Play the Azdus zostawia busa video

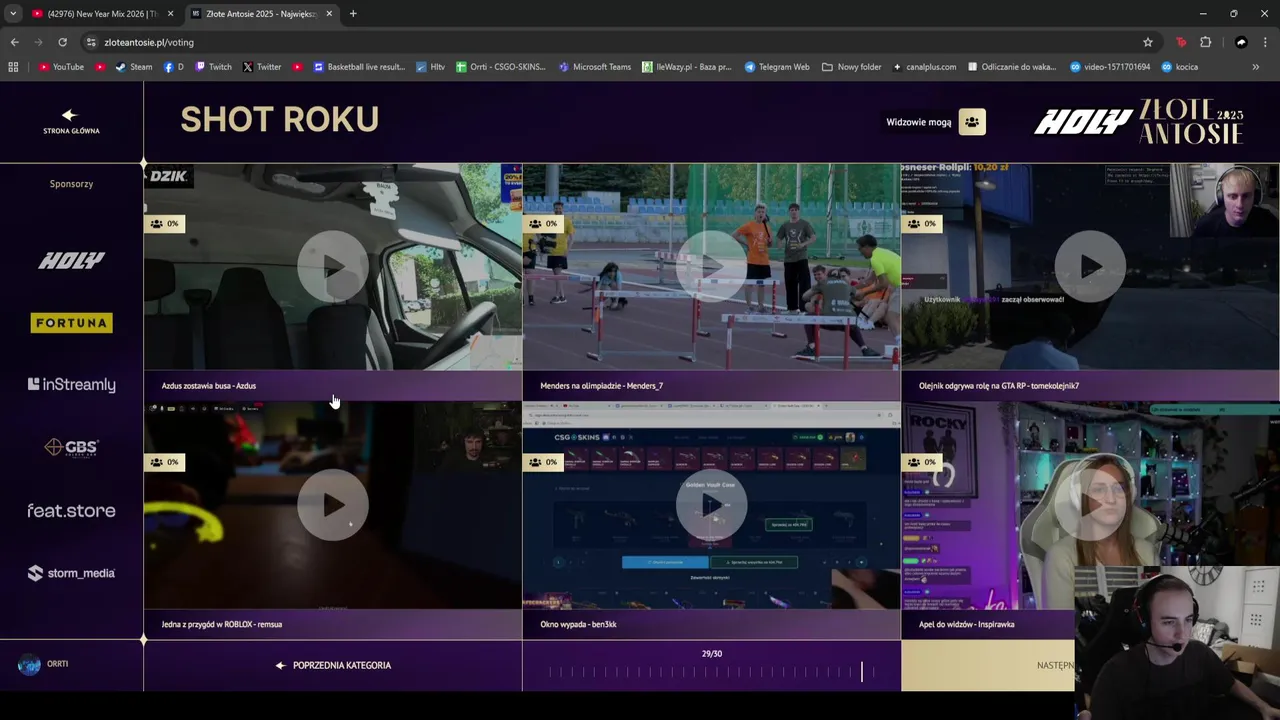pyautogui.click(x=333, y=267)
